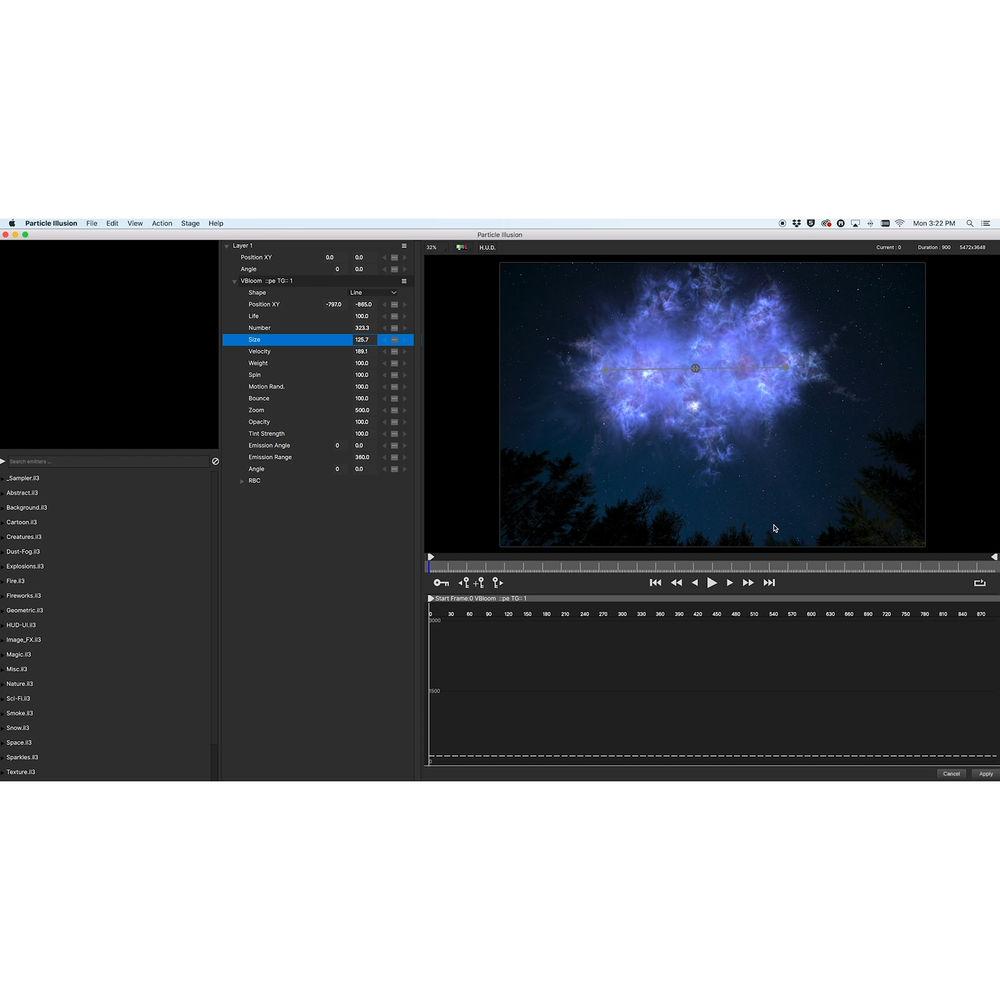Click the step forward one frame control
Image resolution: width=1000 pixels, height=1000 pixels.
click(729, 582)
